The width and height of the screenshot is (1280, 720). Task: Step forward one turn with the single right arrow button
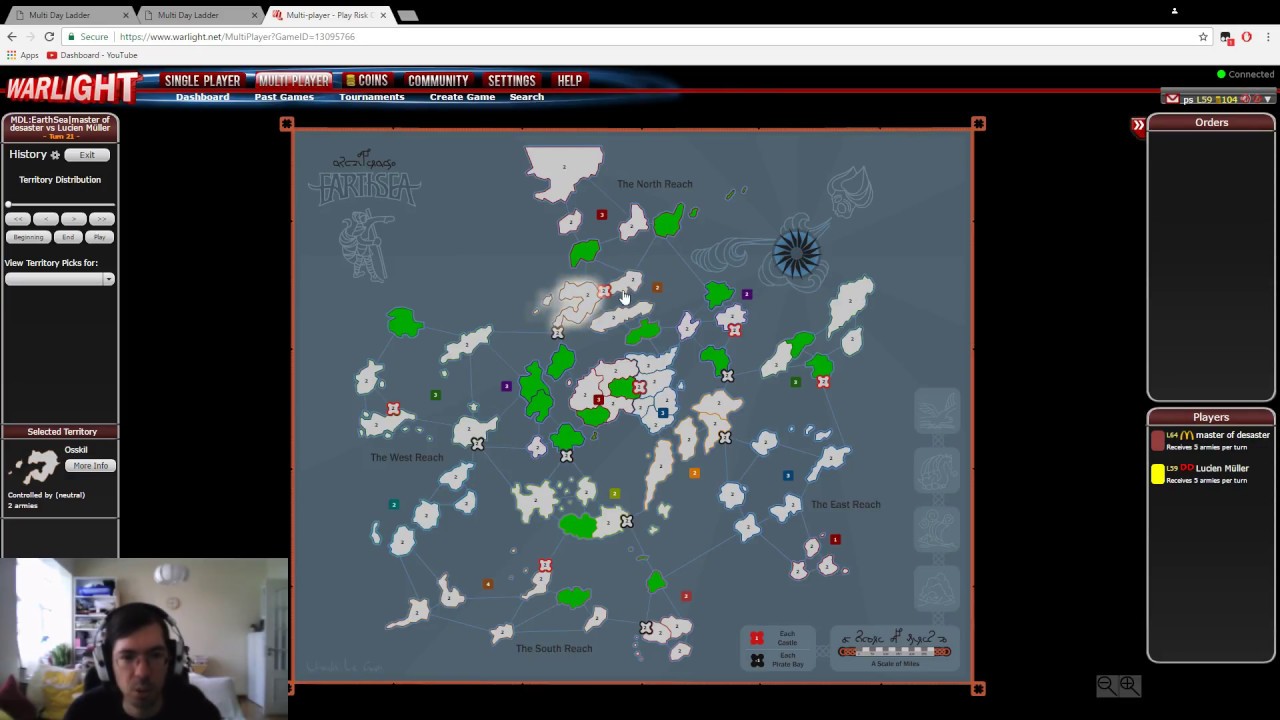click(x=73, y=219)
